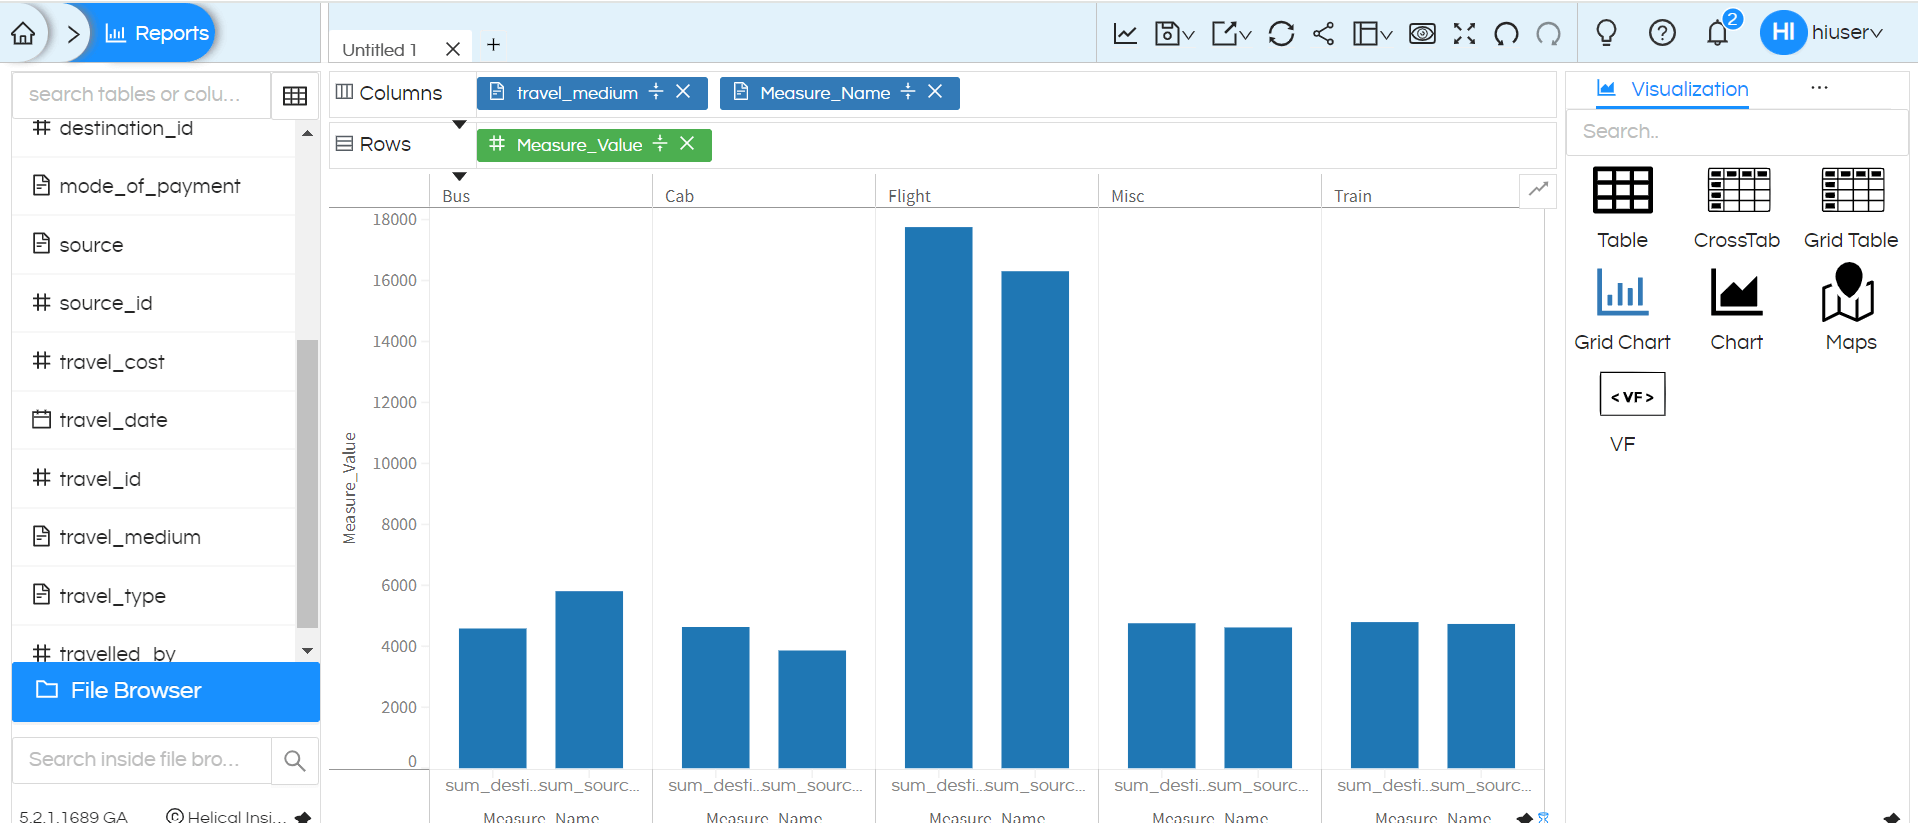This screenshot has height=823, width=1918.
Task: Select the mode_of_payment column
Action: click(x=149, y=186)
